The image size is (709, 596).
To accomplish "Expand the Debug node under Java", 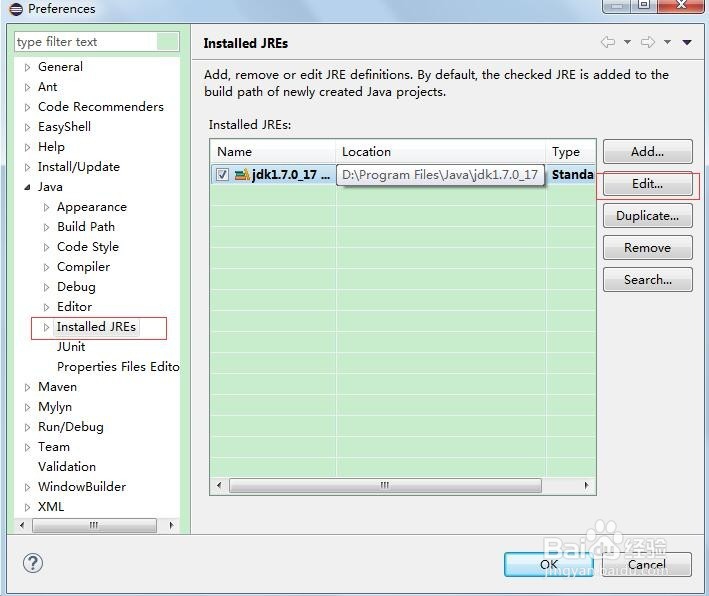I will [46, 287].
